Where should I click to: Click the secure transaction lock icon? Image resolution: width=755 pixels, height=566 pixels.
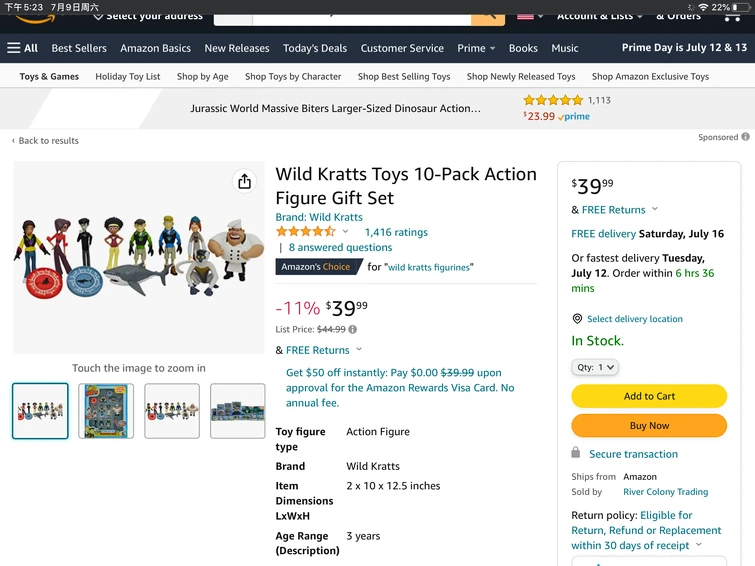tap(576, 454)
